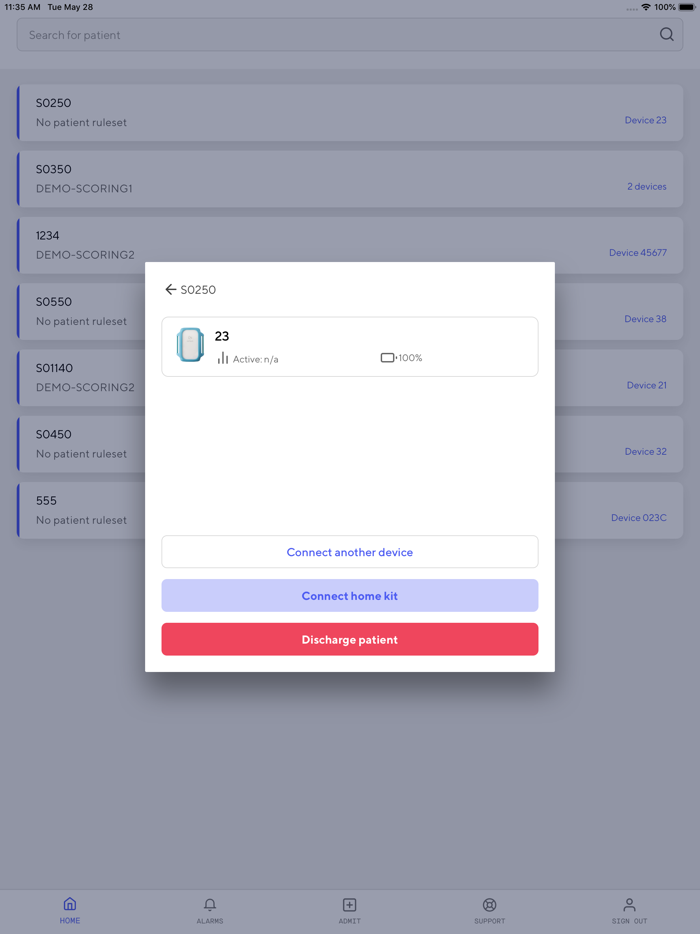Image resolution: width=700 pixels, height=934 pixels.
Task: Open Device 023C link
Action: pyautogui.click(x=638, y=518)
